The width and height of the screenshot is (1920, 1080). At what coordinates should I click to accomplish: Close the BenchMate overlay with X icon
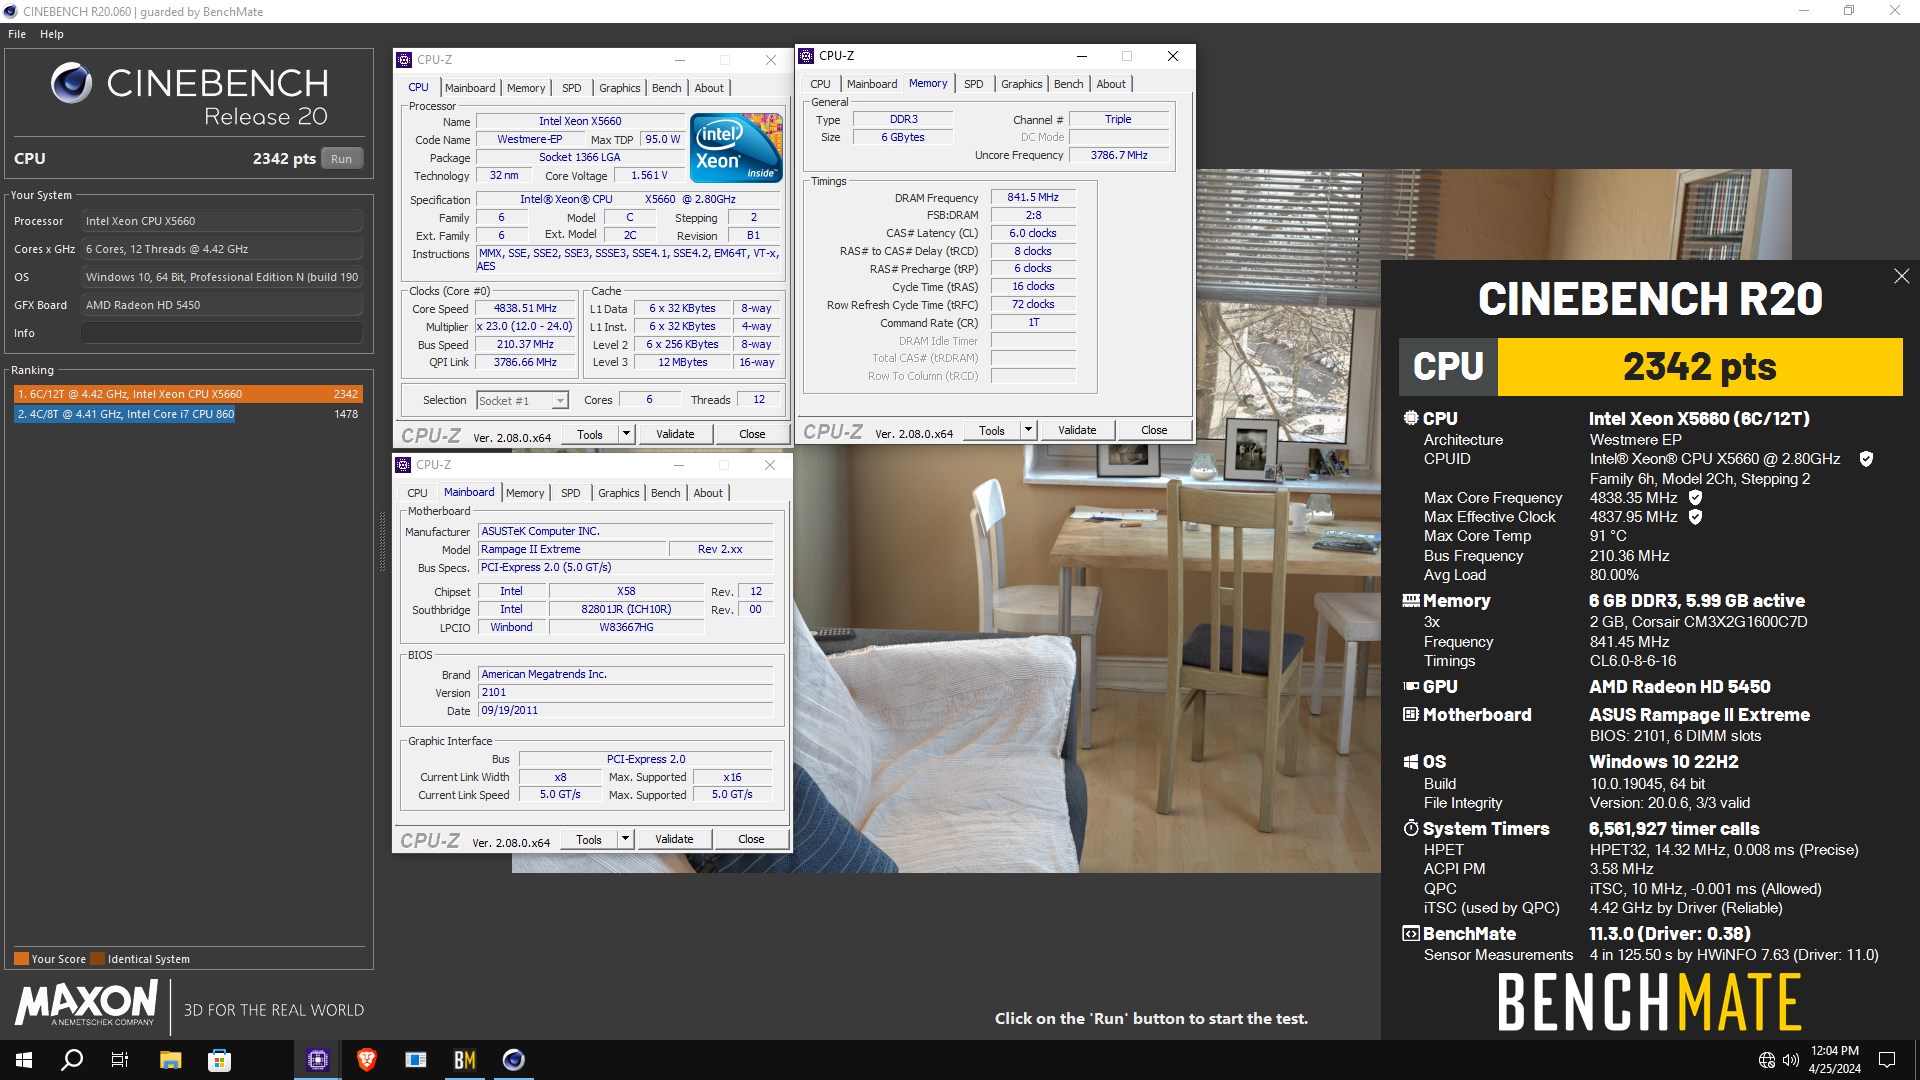[1901, 276]
